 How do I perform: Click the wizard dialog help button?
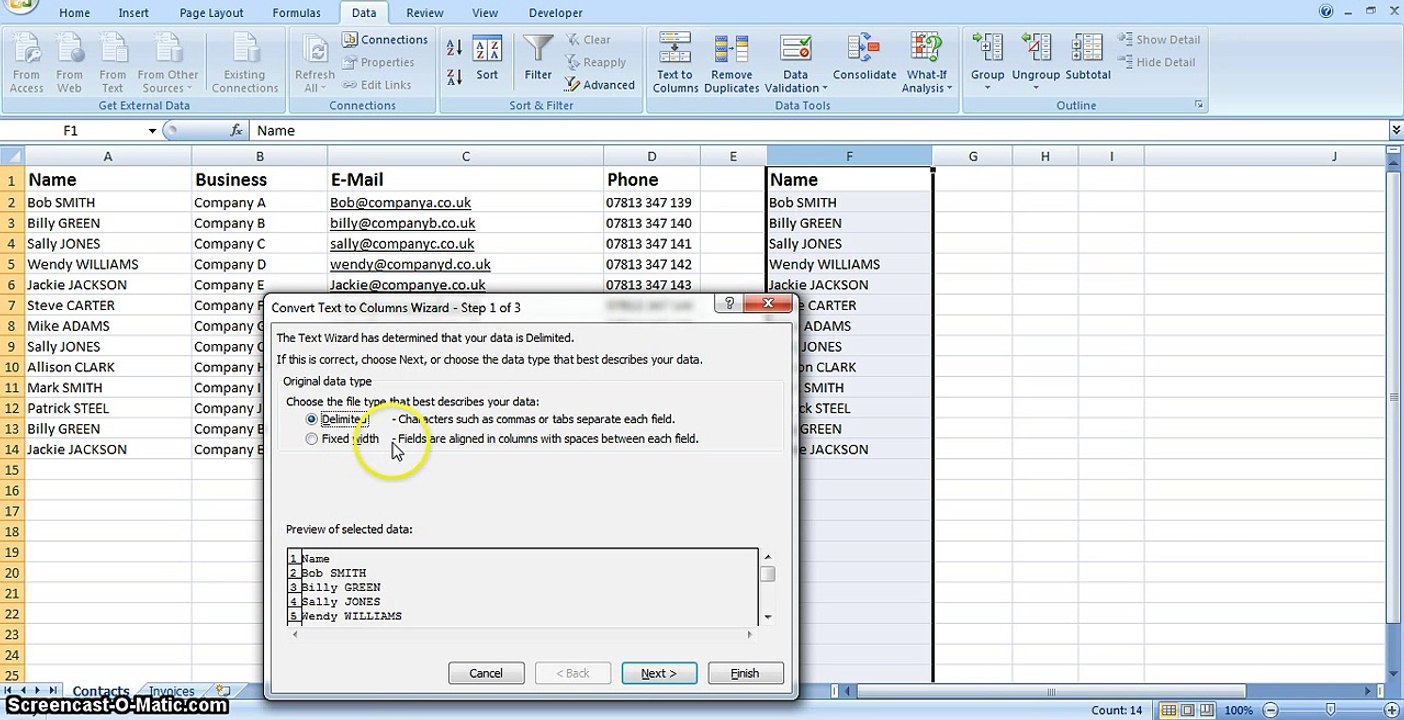click(x=729, y=304)
